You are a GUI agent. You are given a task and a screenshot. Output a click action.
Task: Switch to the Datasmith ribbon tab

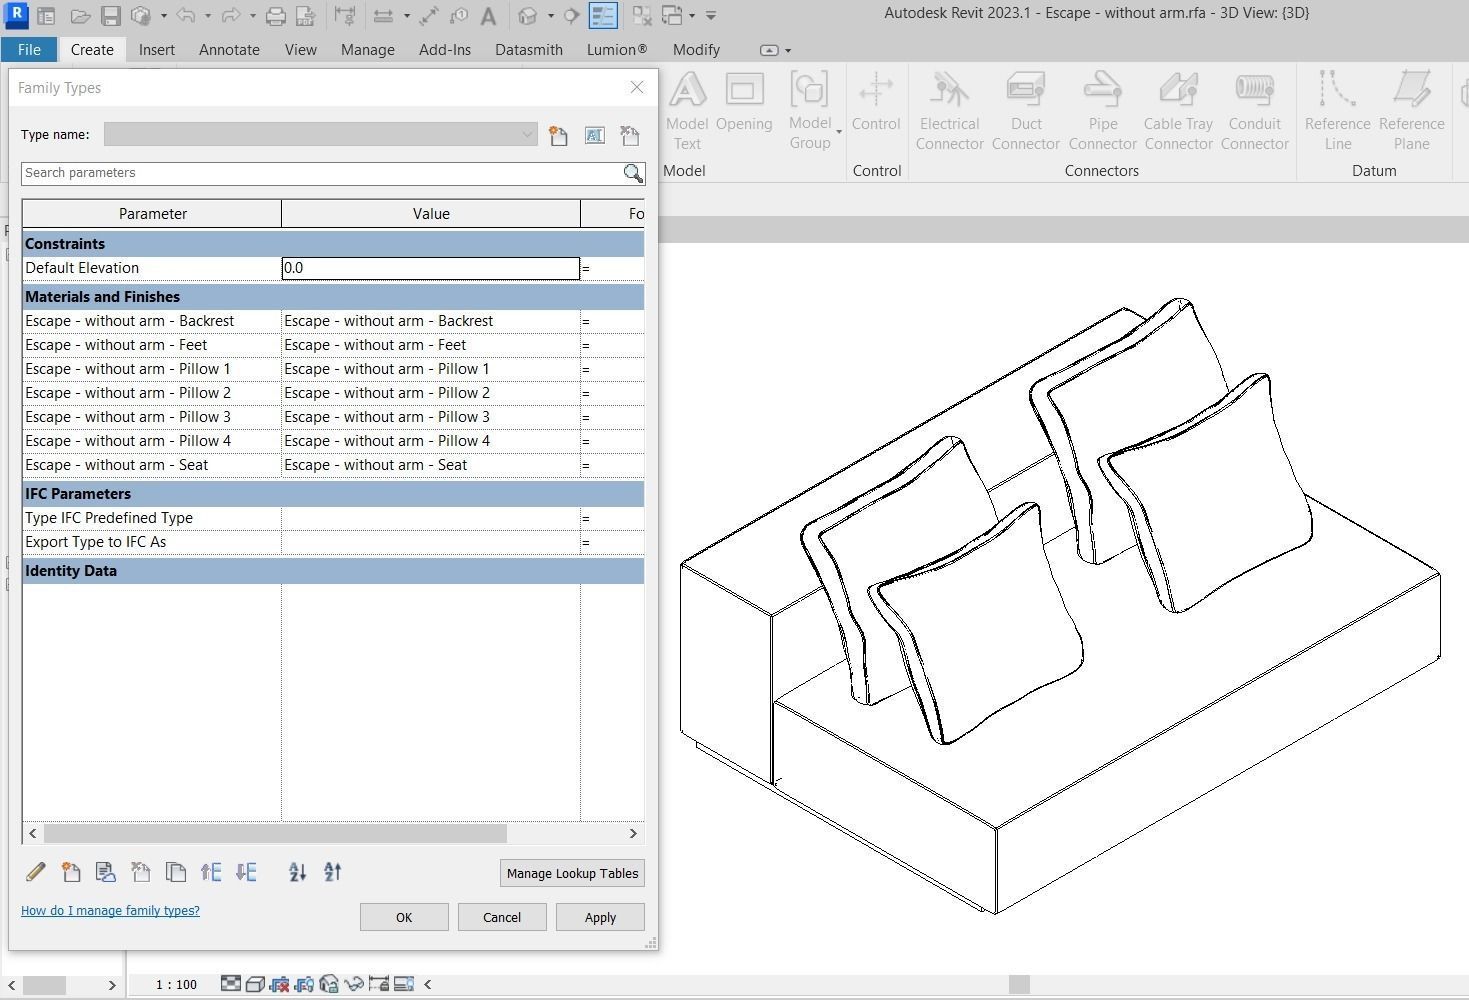pyautogui.click(x=529, y=49)
